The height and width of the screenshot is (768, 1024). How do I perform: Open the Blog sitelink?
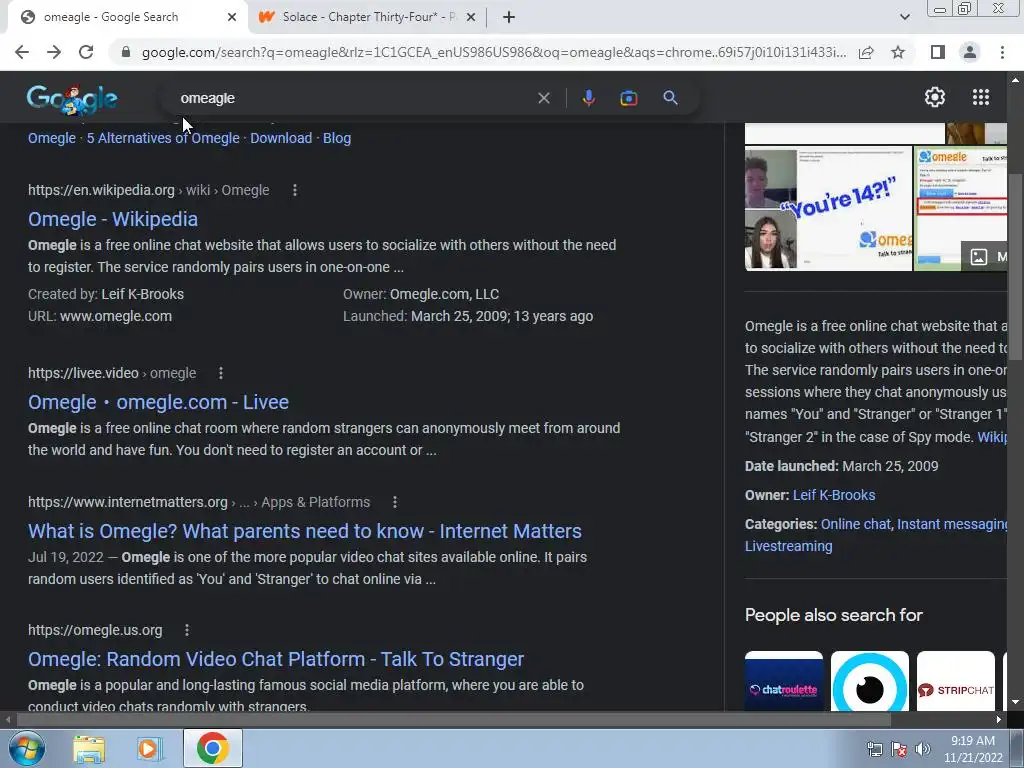pyautogui.click(x=337, y=138)
